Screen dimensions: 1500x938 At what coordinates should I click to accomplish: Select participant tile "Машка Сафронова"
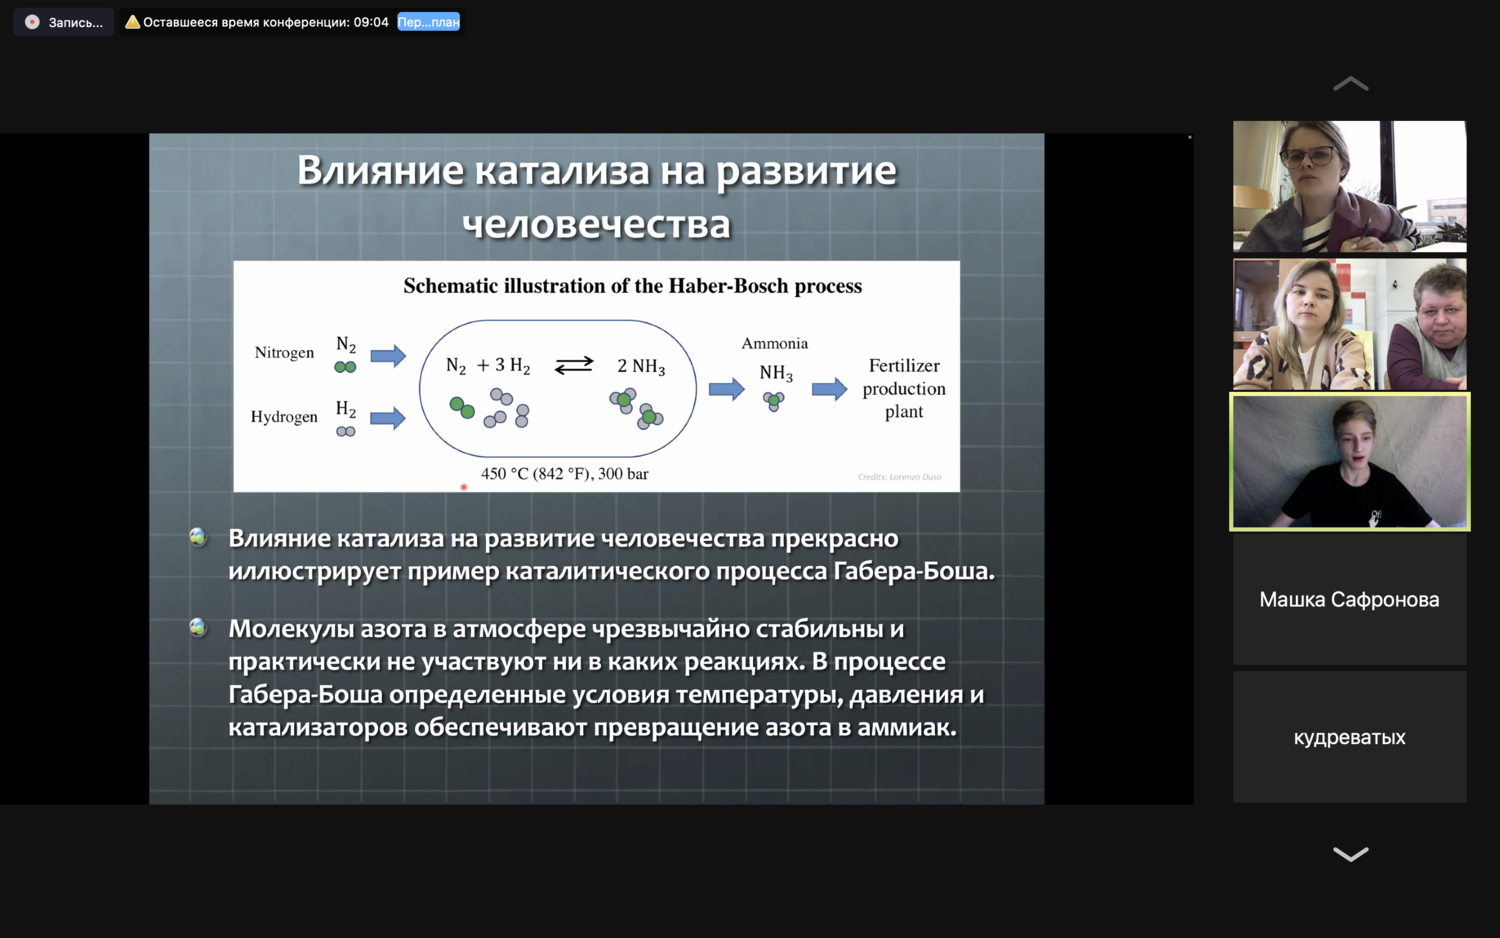[1349, 600]
